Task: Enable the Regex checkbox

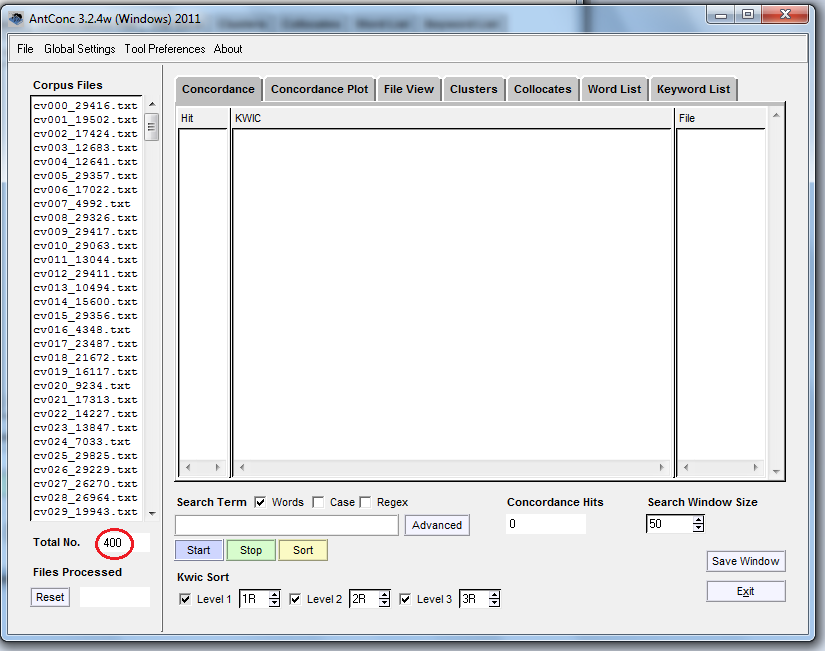Action: click(x=366, y=502)
